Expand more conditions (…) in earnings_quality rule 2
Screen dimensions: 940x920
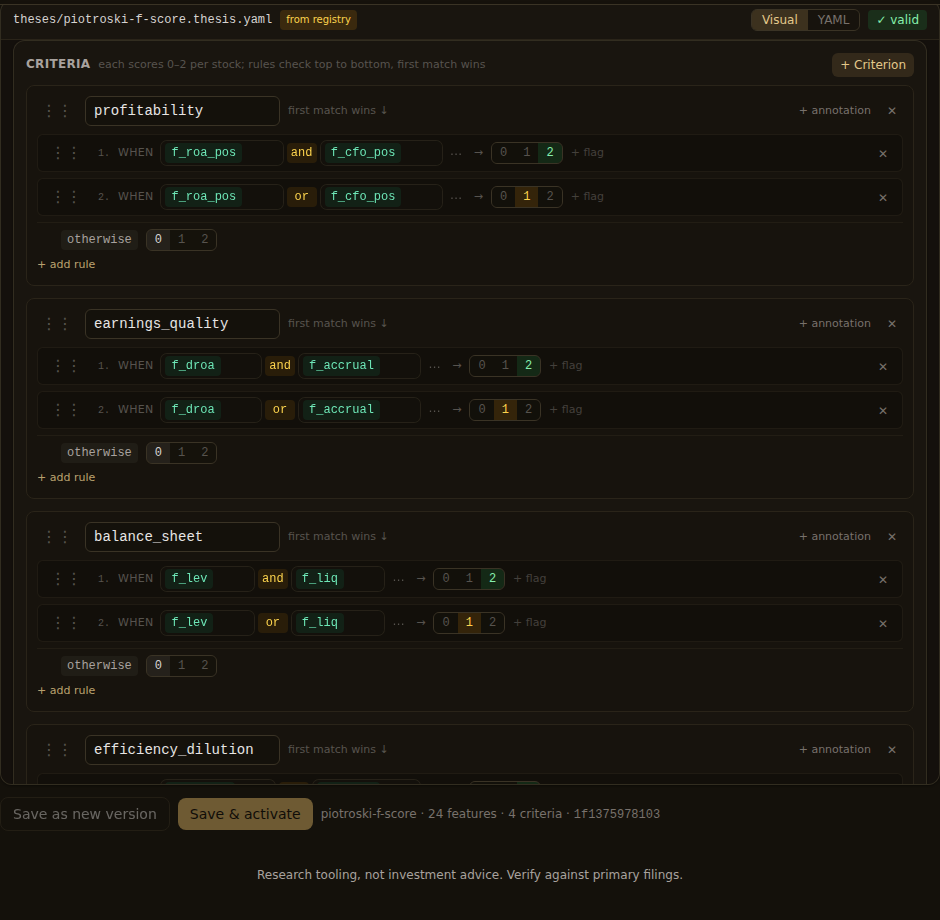tap(435, 409)
